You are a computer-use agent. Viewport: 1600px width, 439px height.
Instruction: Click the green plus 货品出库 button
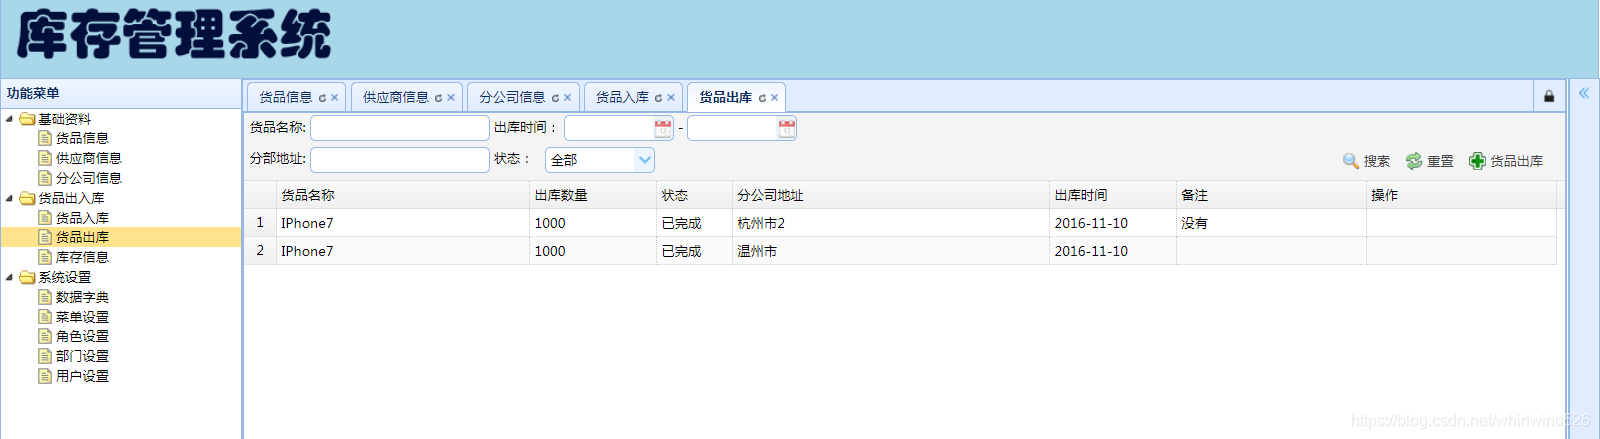pos(1506,161)
